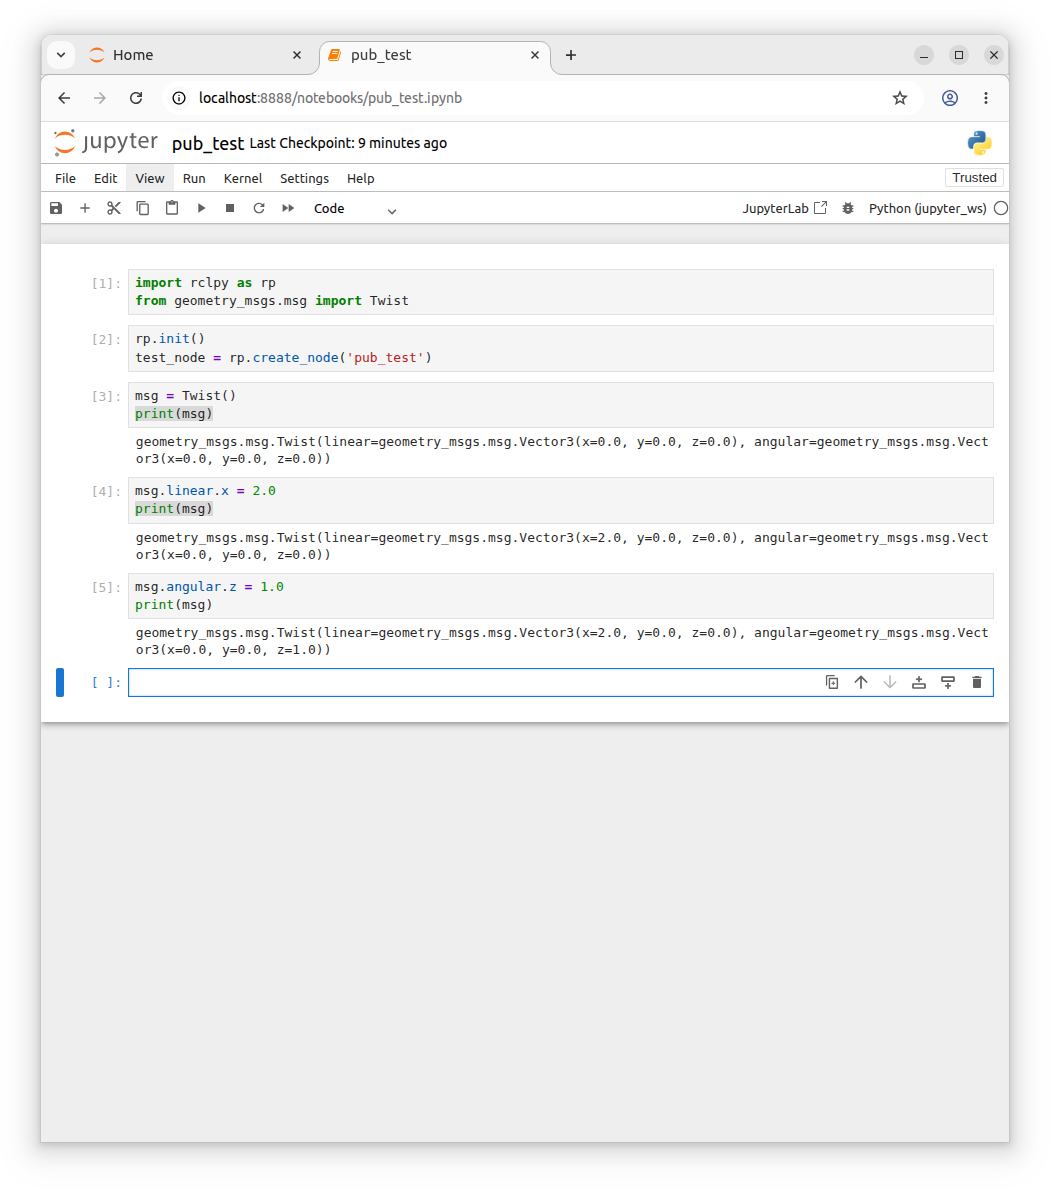Click the Jupyter logo
Screen dimensions: 1050x1189
(x=105, y=142)
